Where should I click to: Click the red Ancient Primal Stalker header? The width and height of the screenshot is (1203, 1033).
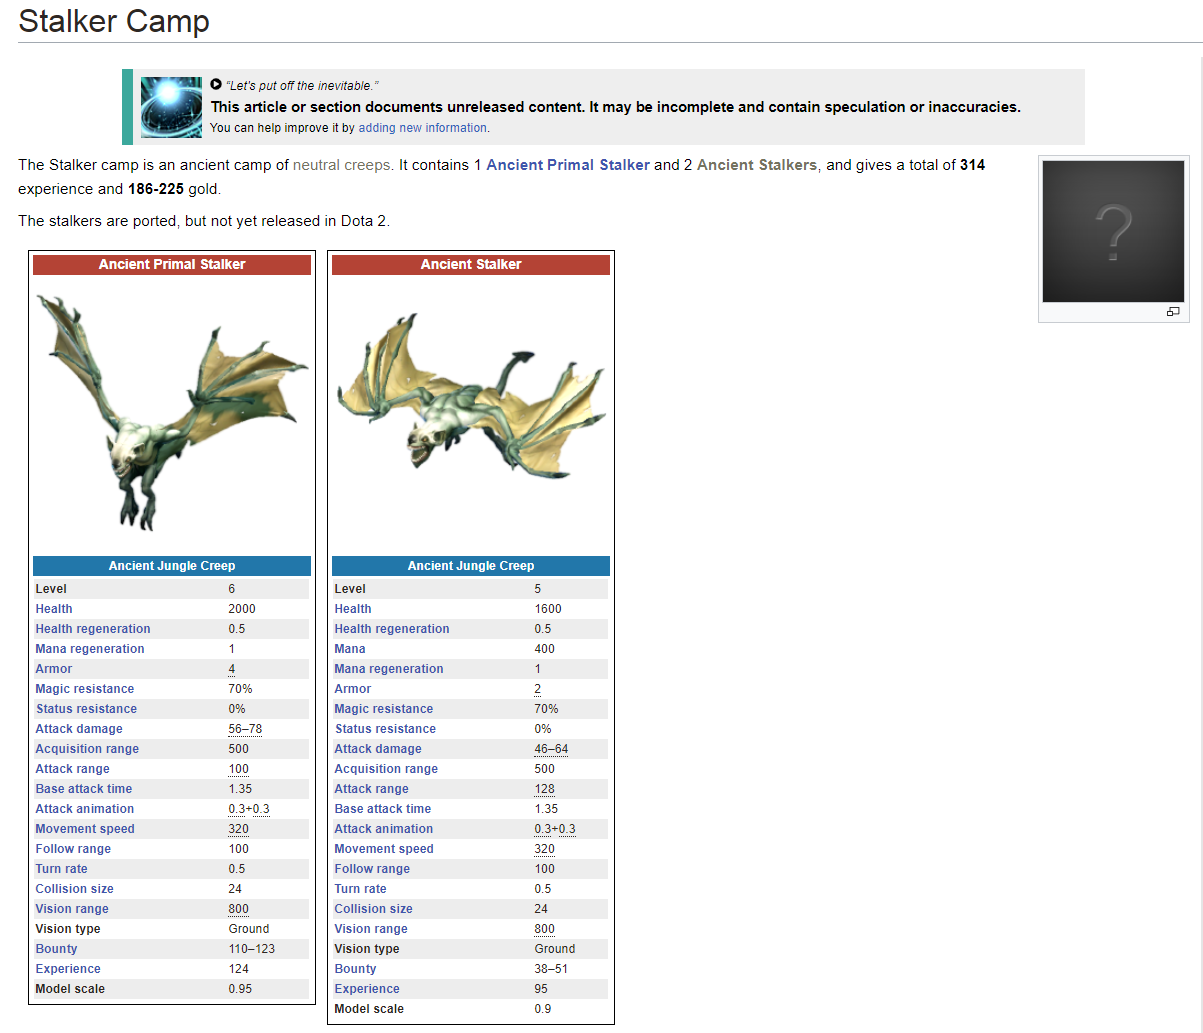172,264
